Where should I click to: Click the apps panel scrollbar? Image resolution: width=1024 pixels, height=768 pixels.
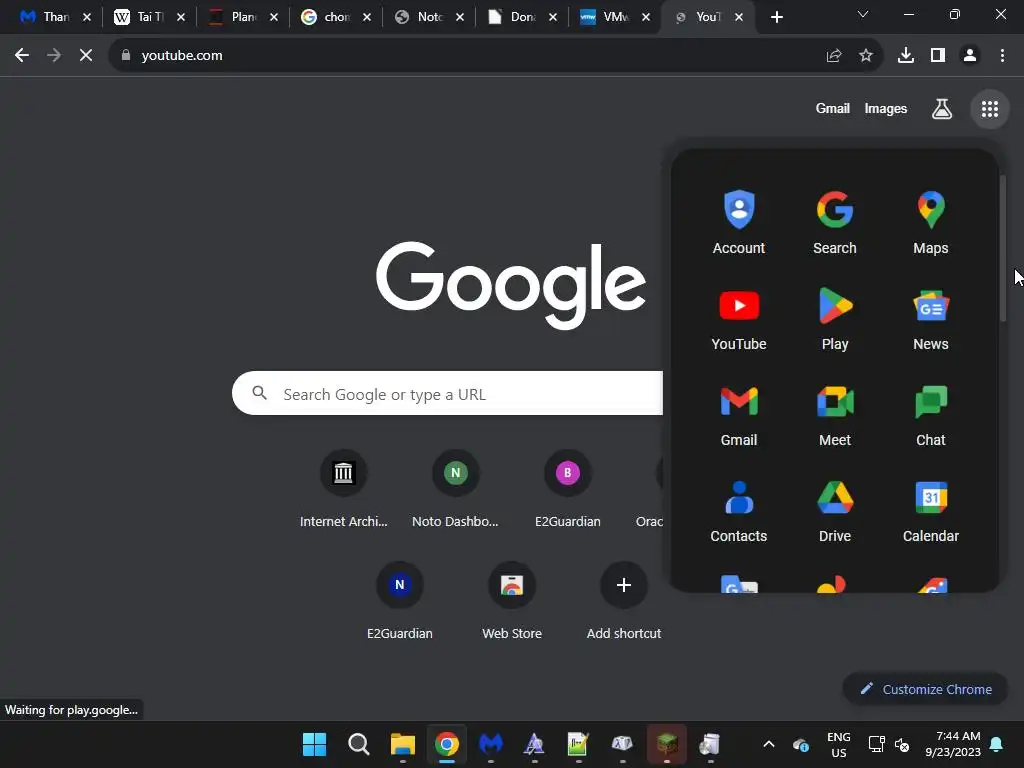(x=1003, y=248)
